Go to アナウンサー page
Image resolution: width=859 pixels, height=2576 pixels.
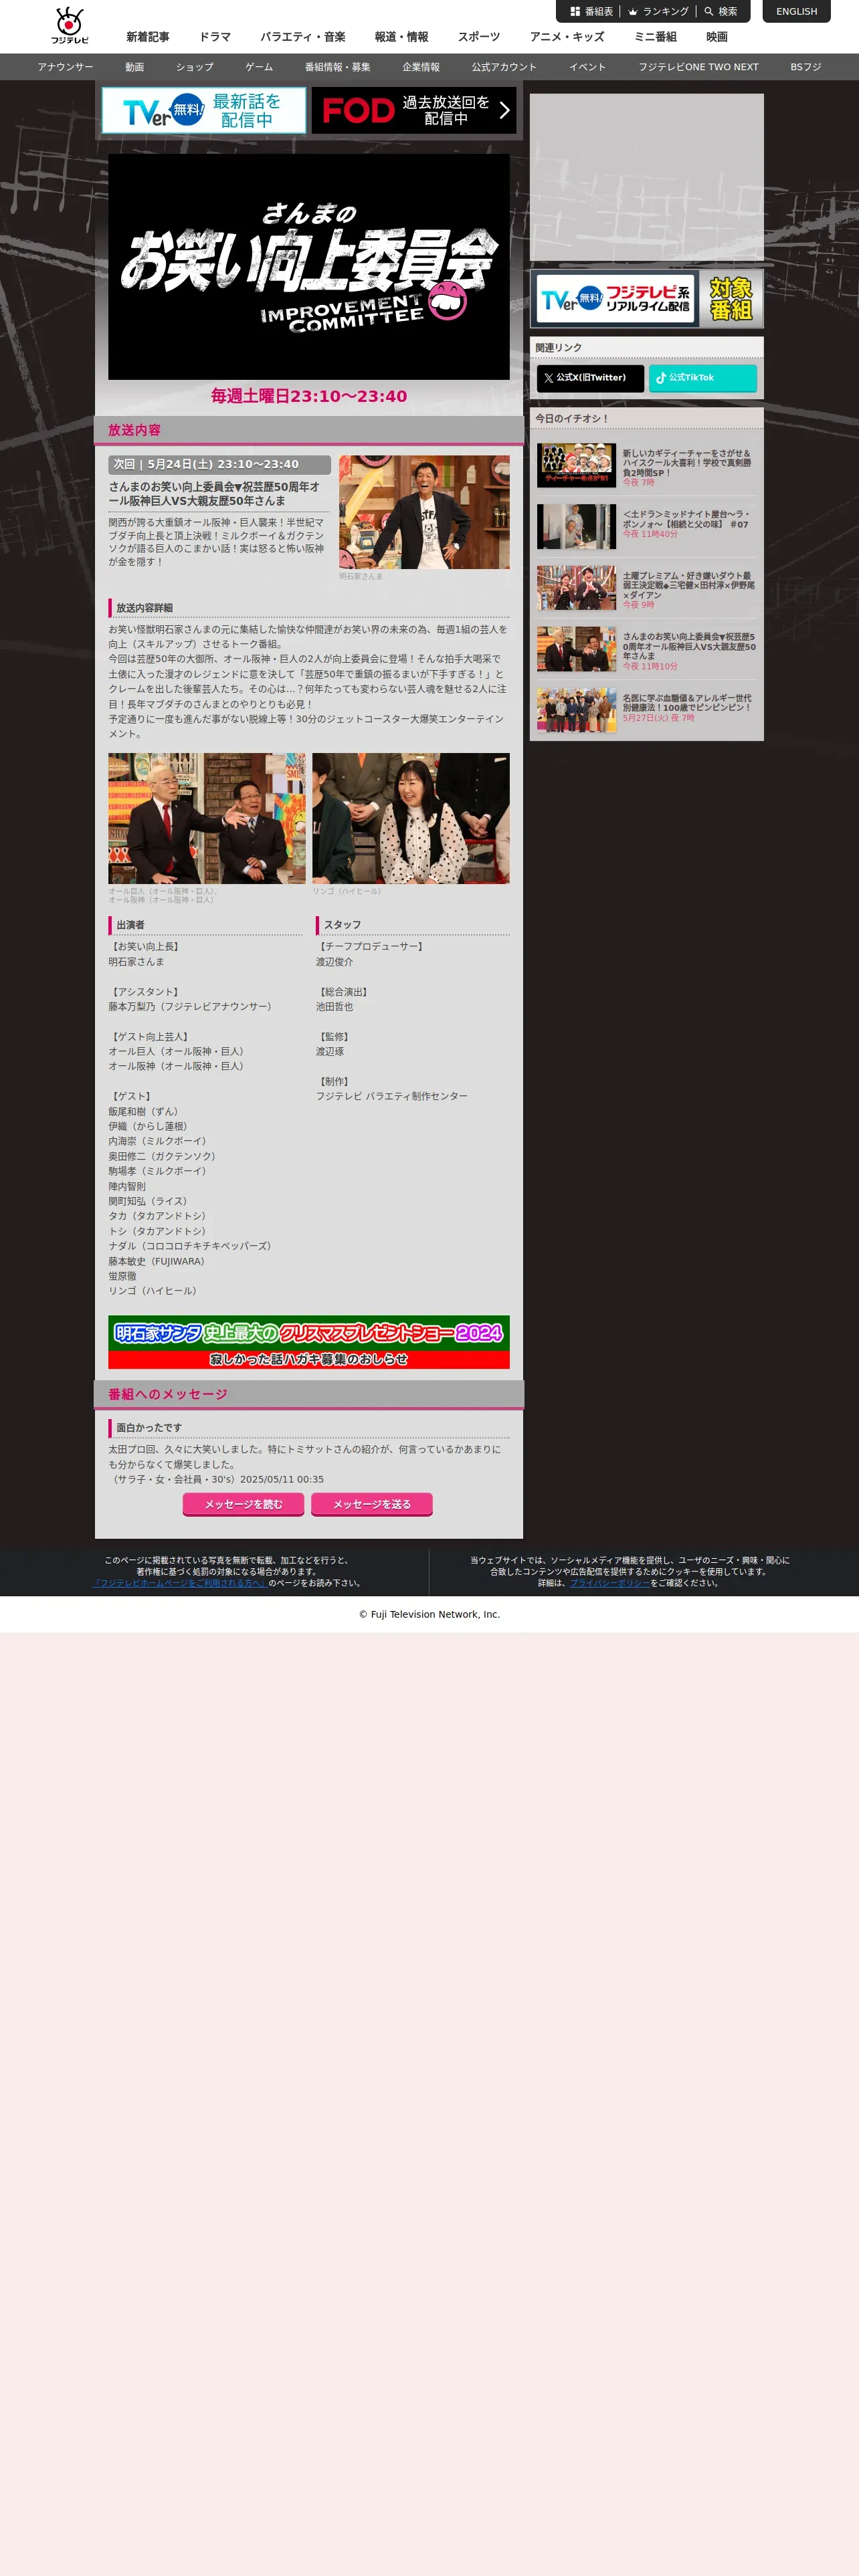coord(66,67)
